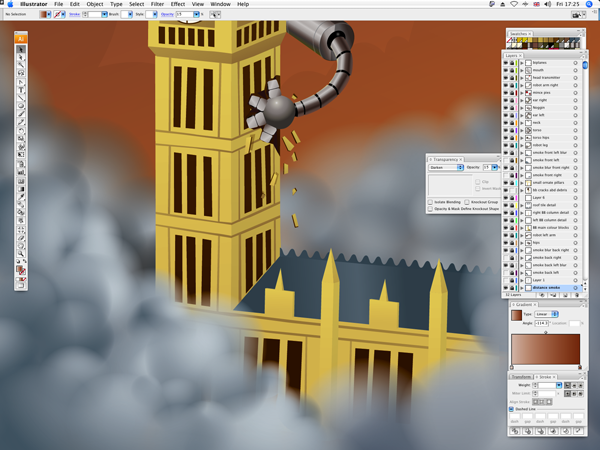Select the left gradient color stop
600x450 pixels.
tap(512, 367)
